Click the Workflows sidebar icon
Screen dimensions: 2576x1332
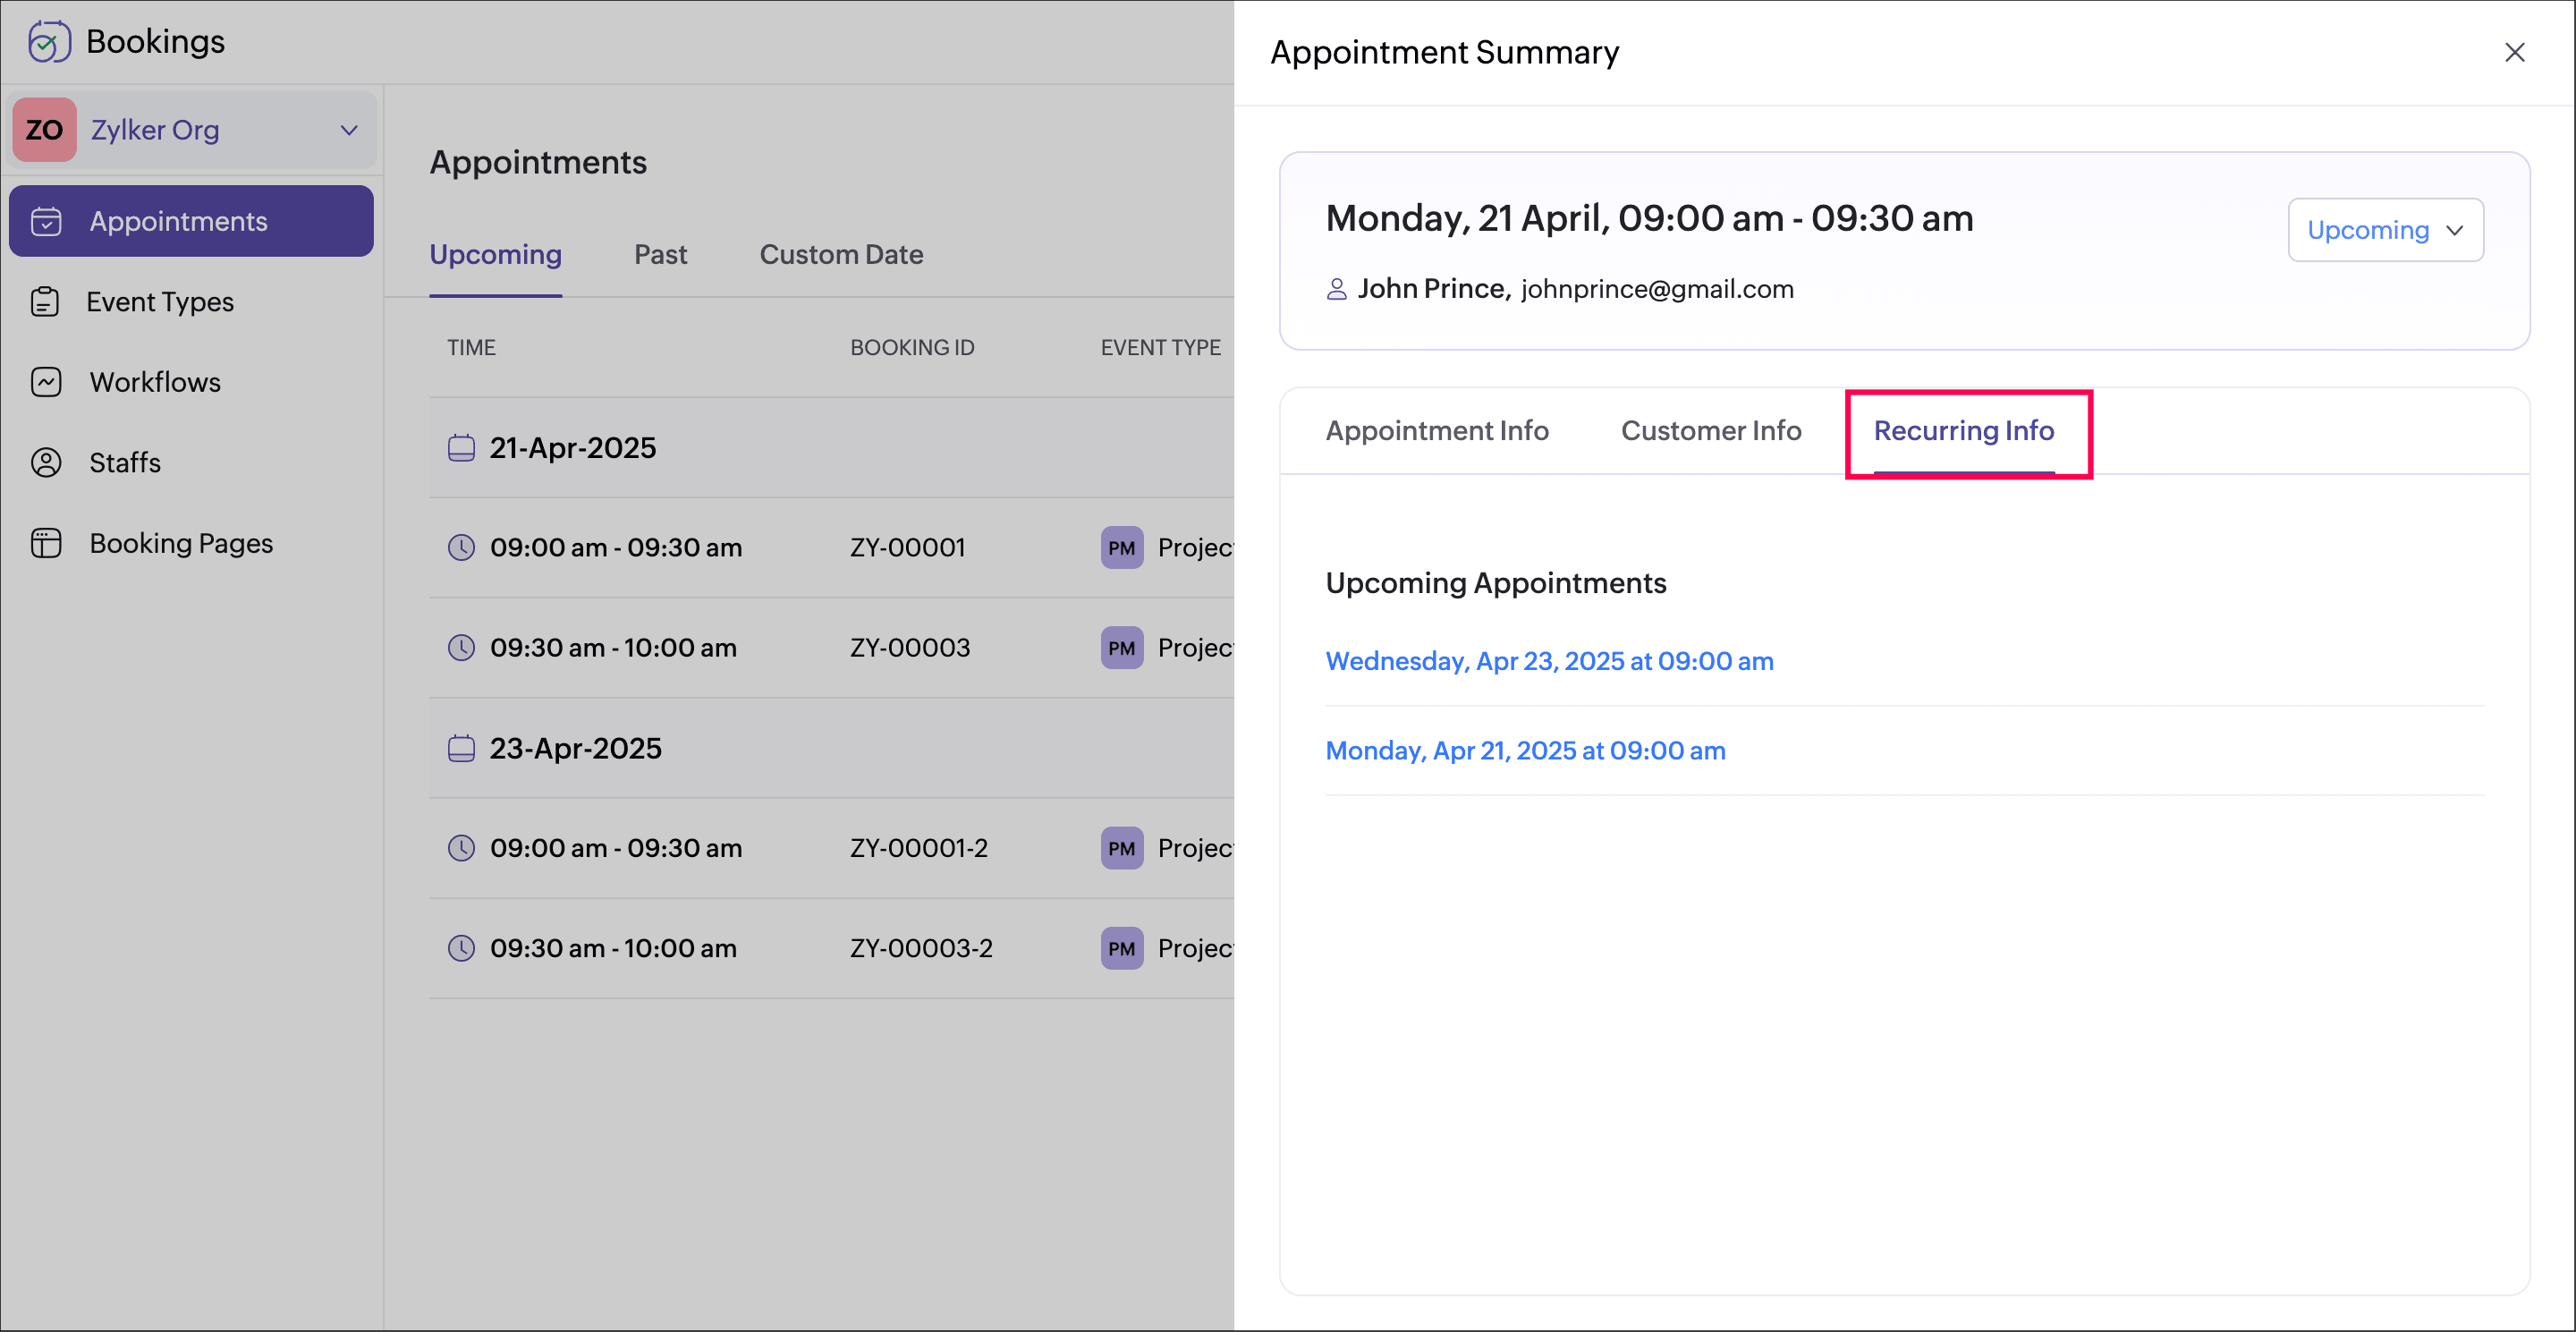pyautogui.click(x=46, y=382)
